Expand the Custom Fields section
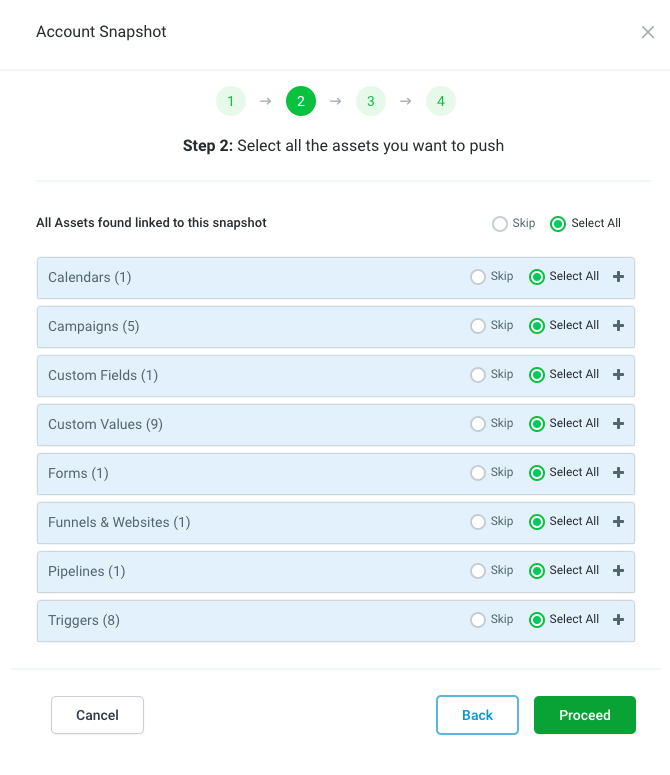This screenshot has width=670, height=775. (x=618, y=375)
